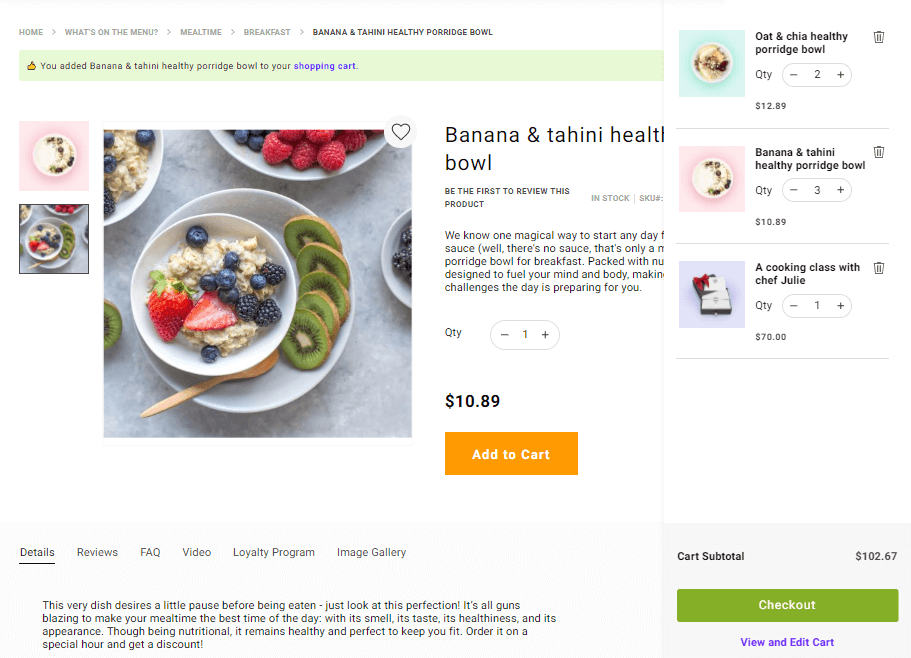Follow the shopping cart link in notification
The width and height of the screenshot is (911, 658).
(324, 67)
